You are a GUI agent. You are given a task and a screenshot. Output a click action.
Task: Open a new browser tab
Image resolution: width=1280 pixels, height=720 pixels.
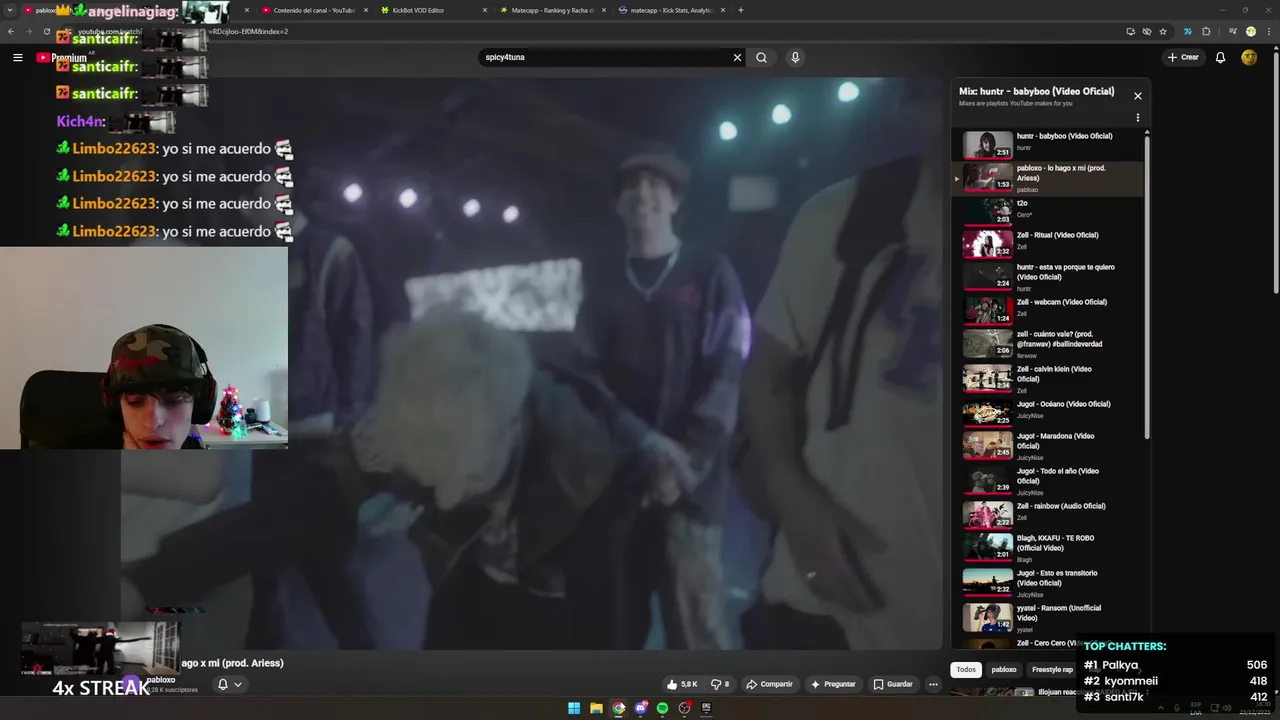click(740, 10)
